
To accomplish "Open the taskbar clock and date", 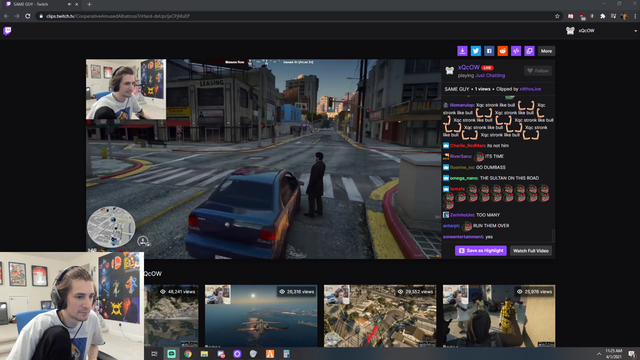I will tap(613, 354).
